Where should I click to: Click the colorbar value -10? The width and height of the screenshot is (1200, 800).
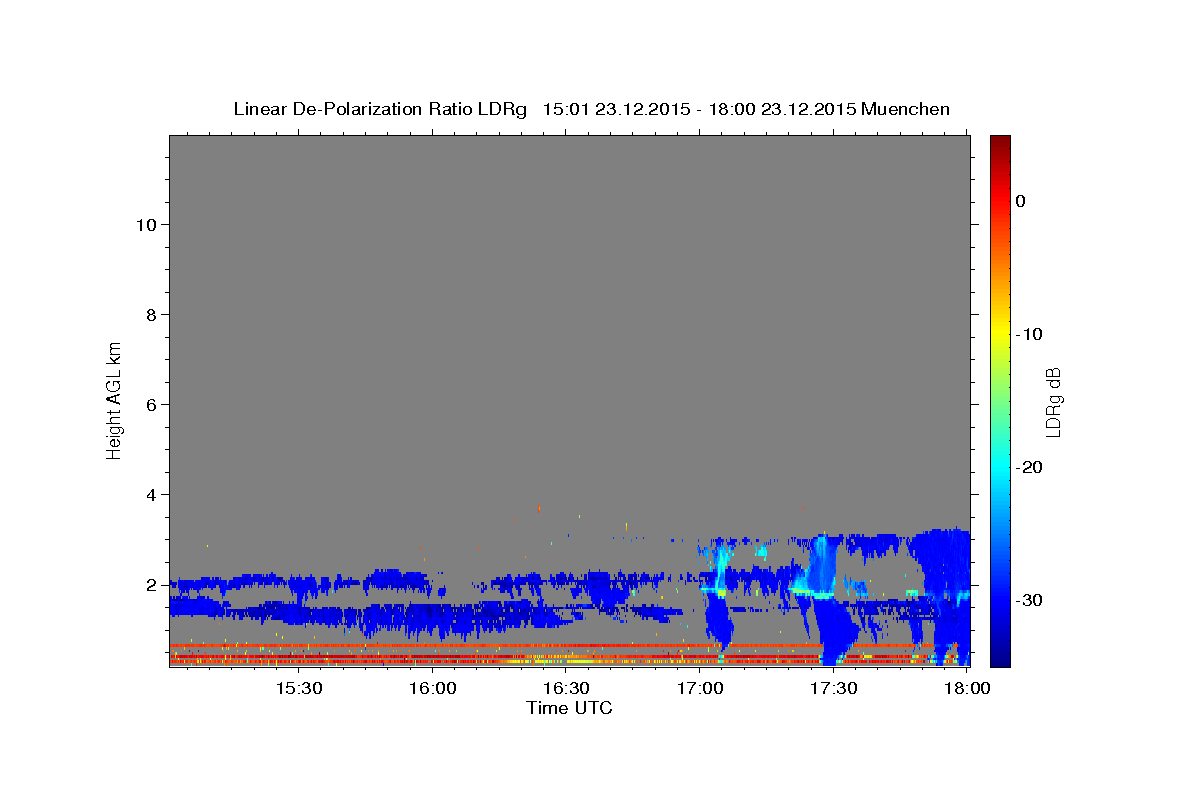pos(1031,334)
